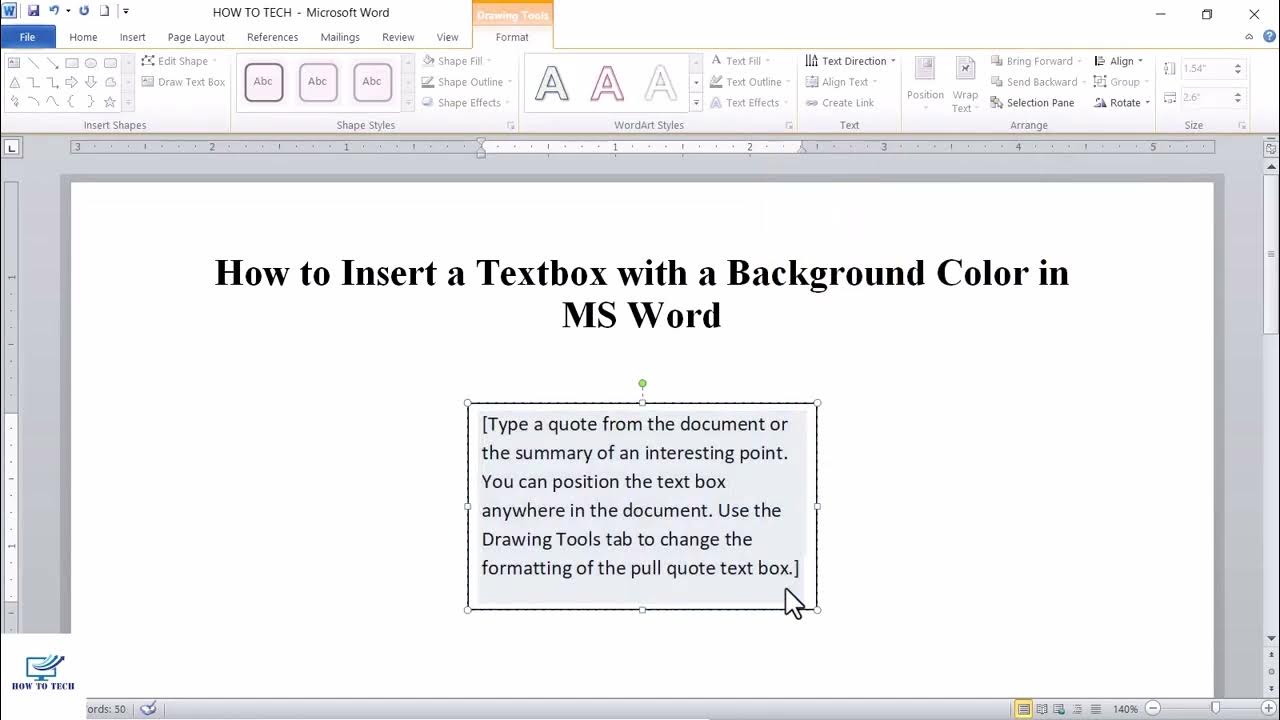Image resolution: width=1280 pixels, height=720 pixels.
Task: Click Create Link button
Action: pos(839,103)
